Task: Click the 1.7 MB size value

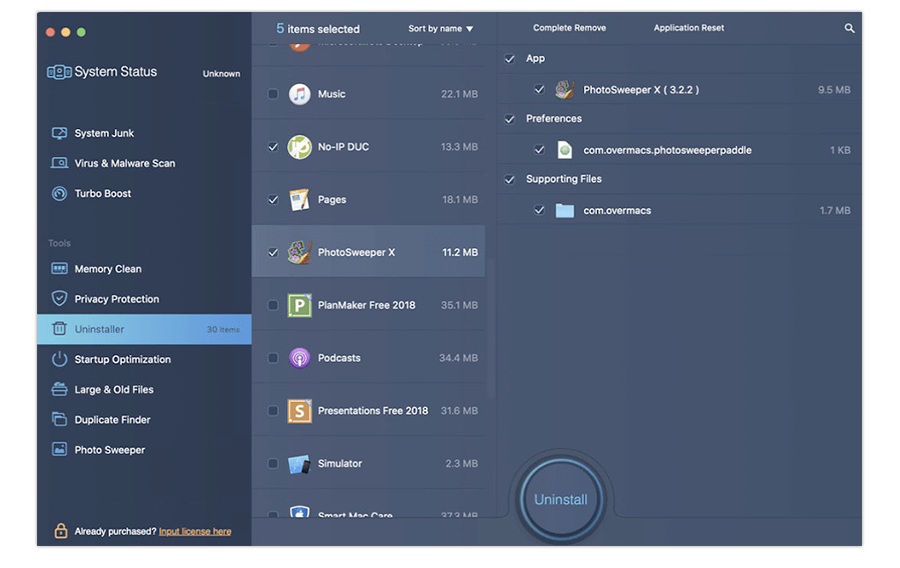Action: [835, 211]
